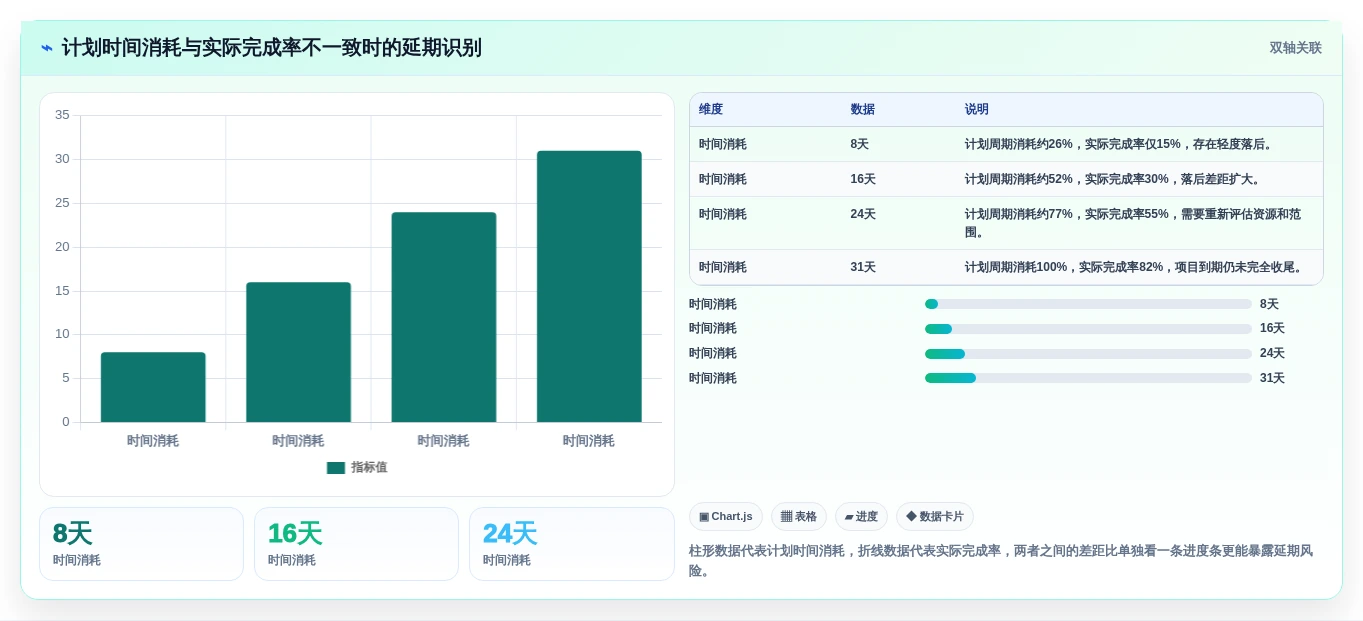The height and width of the screenshot is (621, 1363).
Task: Open the 24天 summary card
Action: (572, 544)
